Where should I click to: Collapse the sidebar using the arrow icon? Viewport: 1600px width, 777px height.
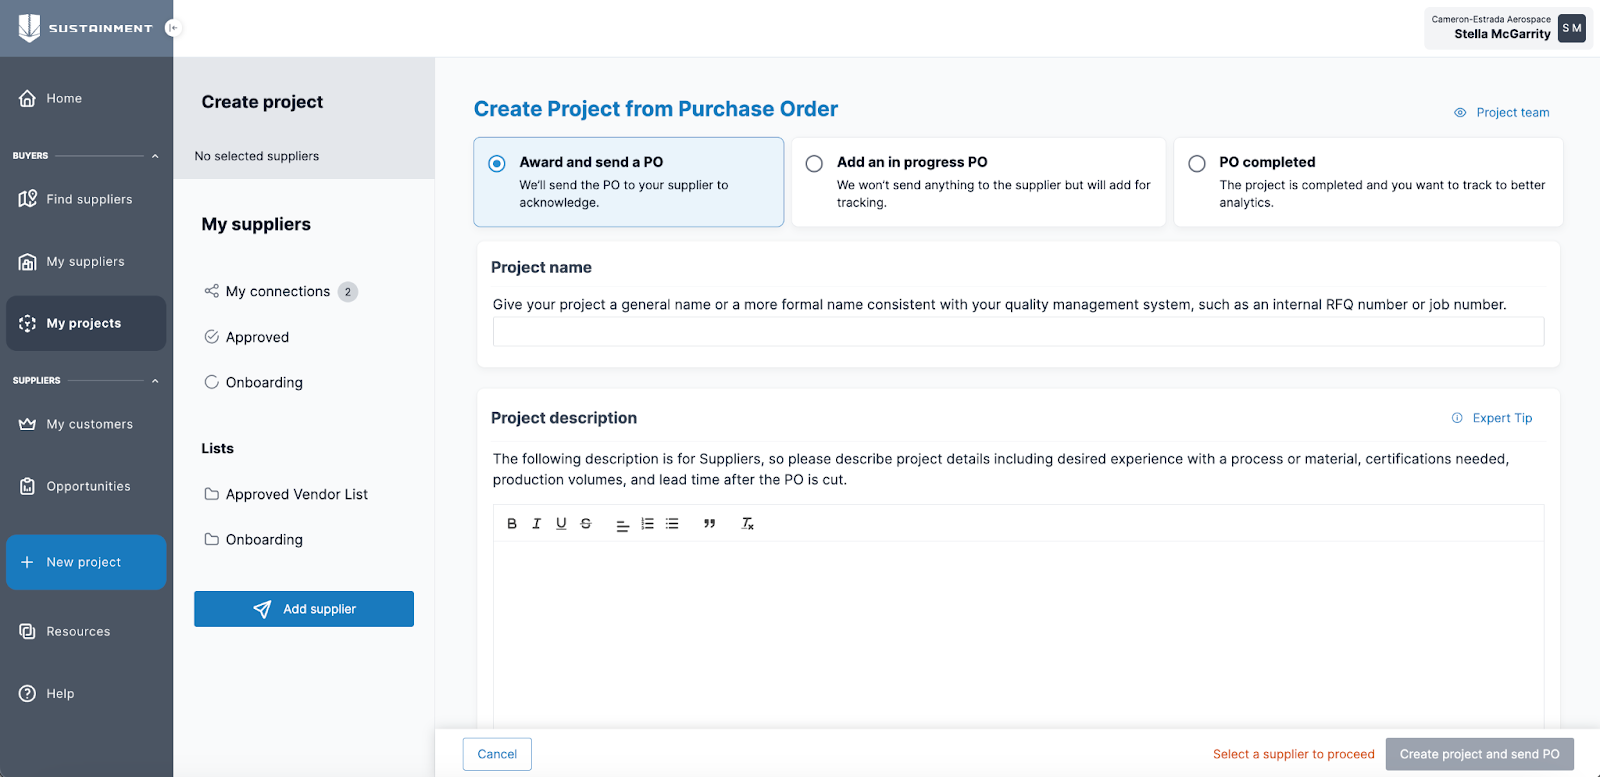173,28
